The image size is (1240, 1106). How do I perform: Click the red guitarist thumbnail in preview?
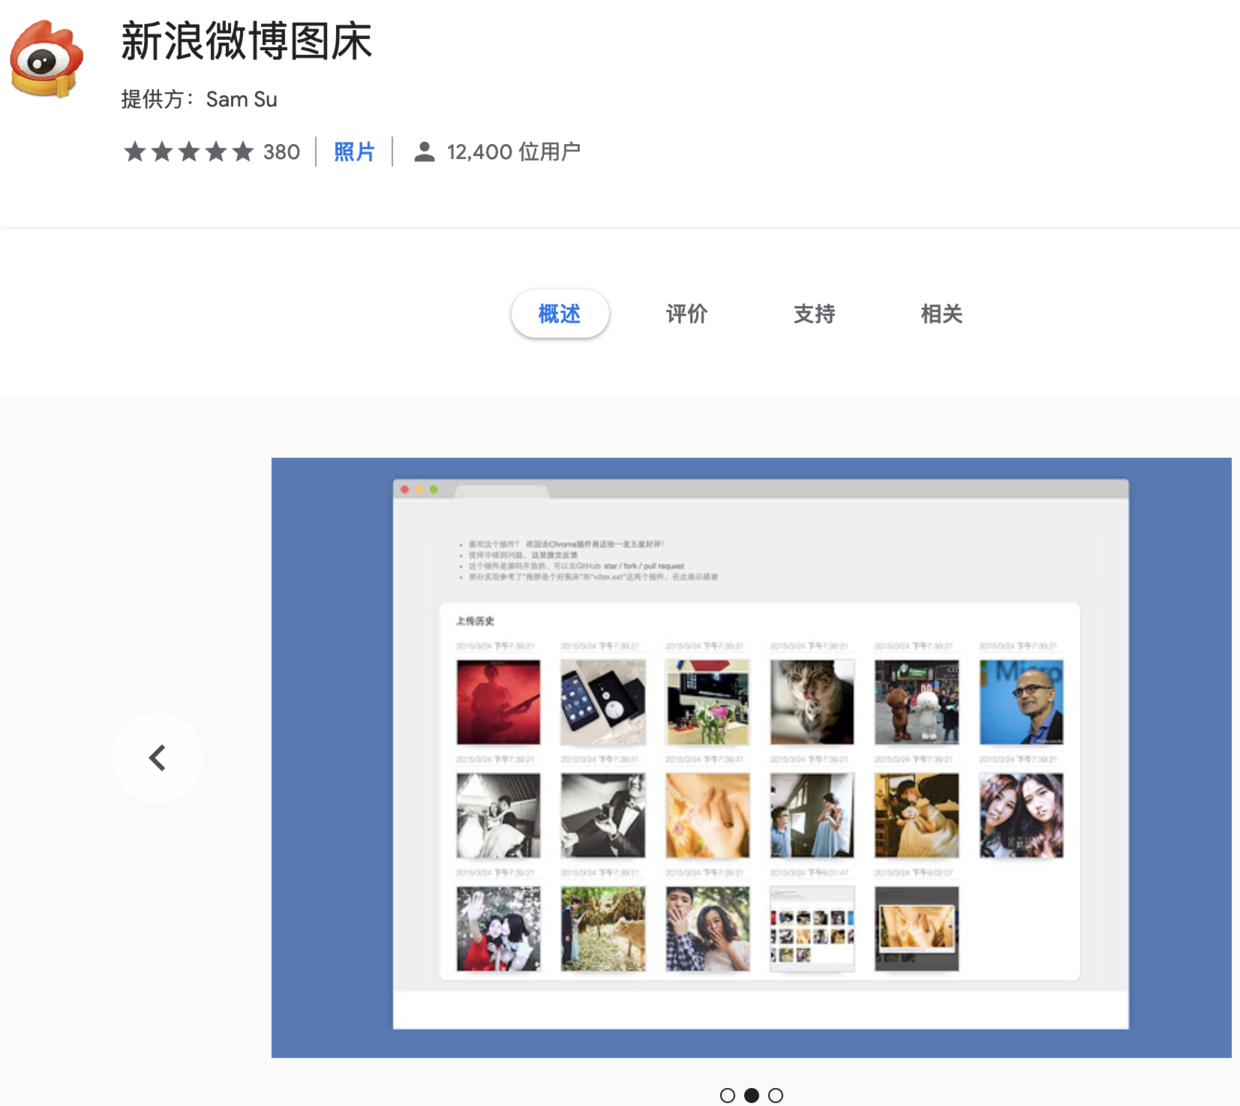pyautogui.click(x=498, y=702)
